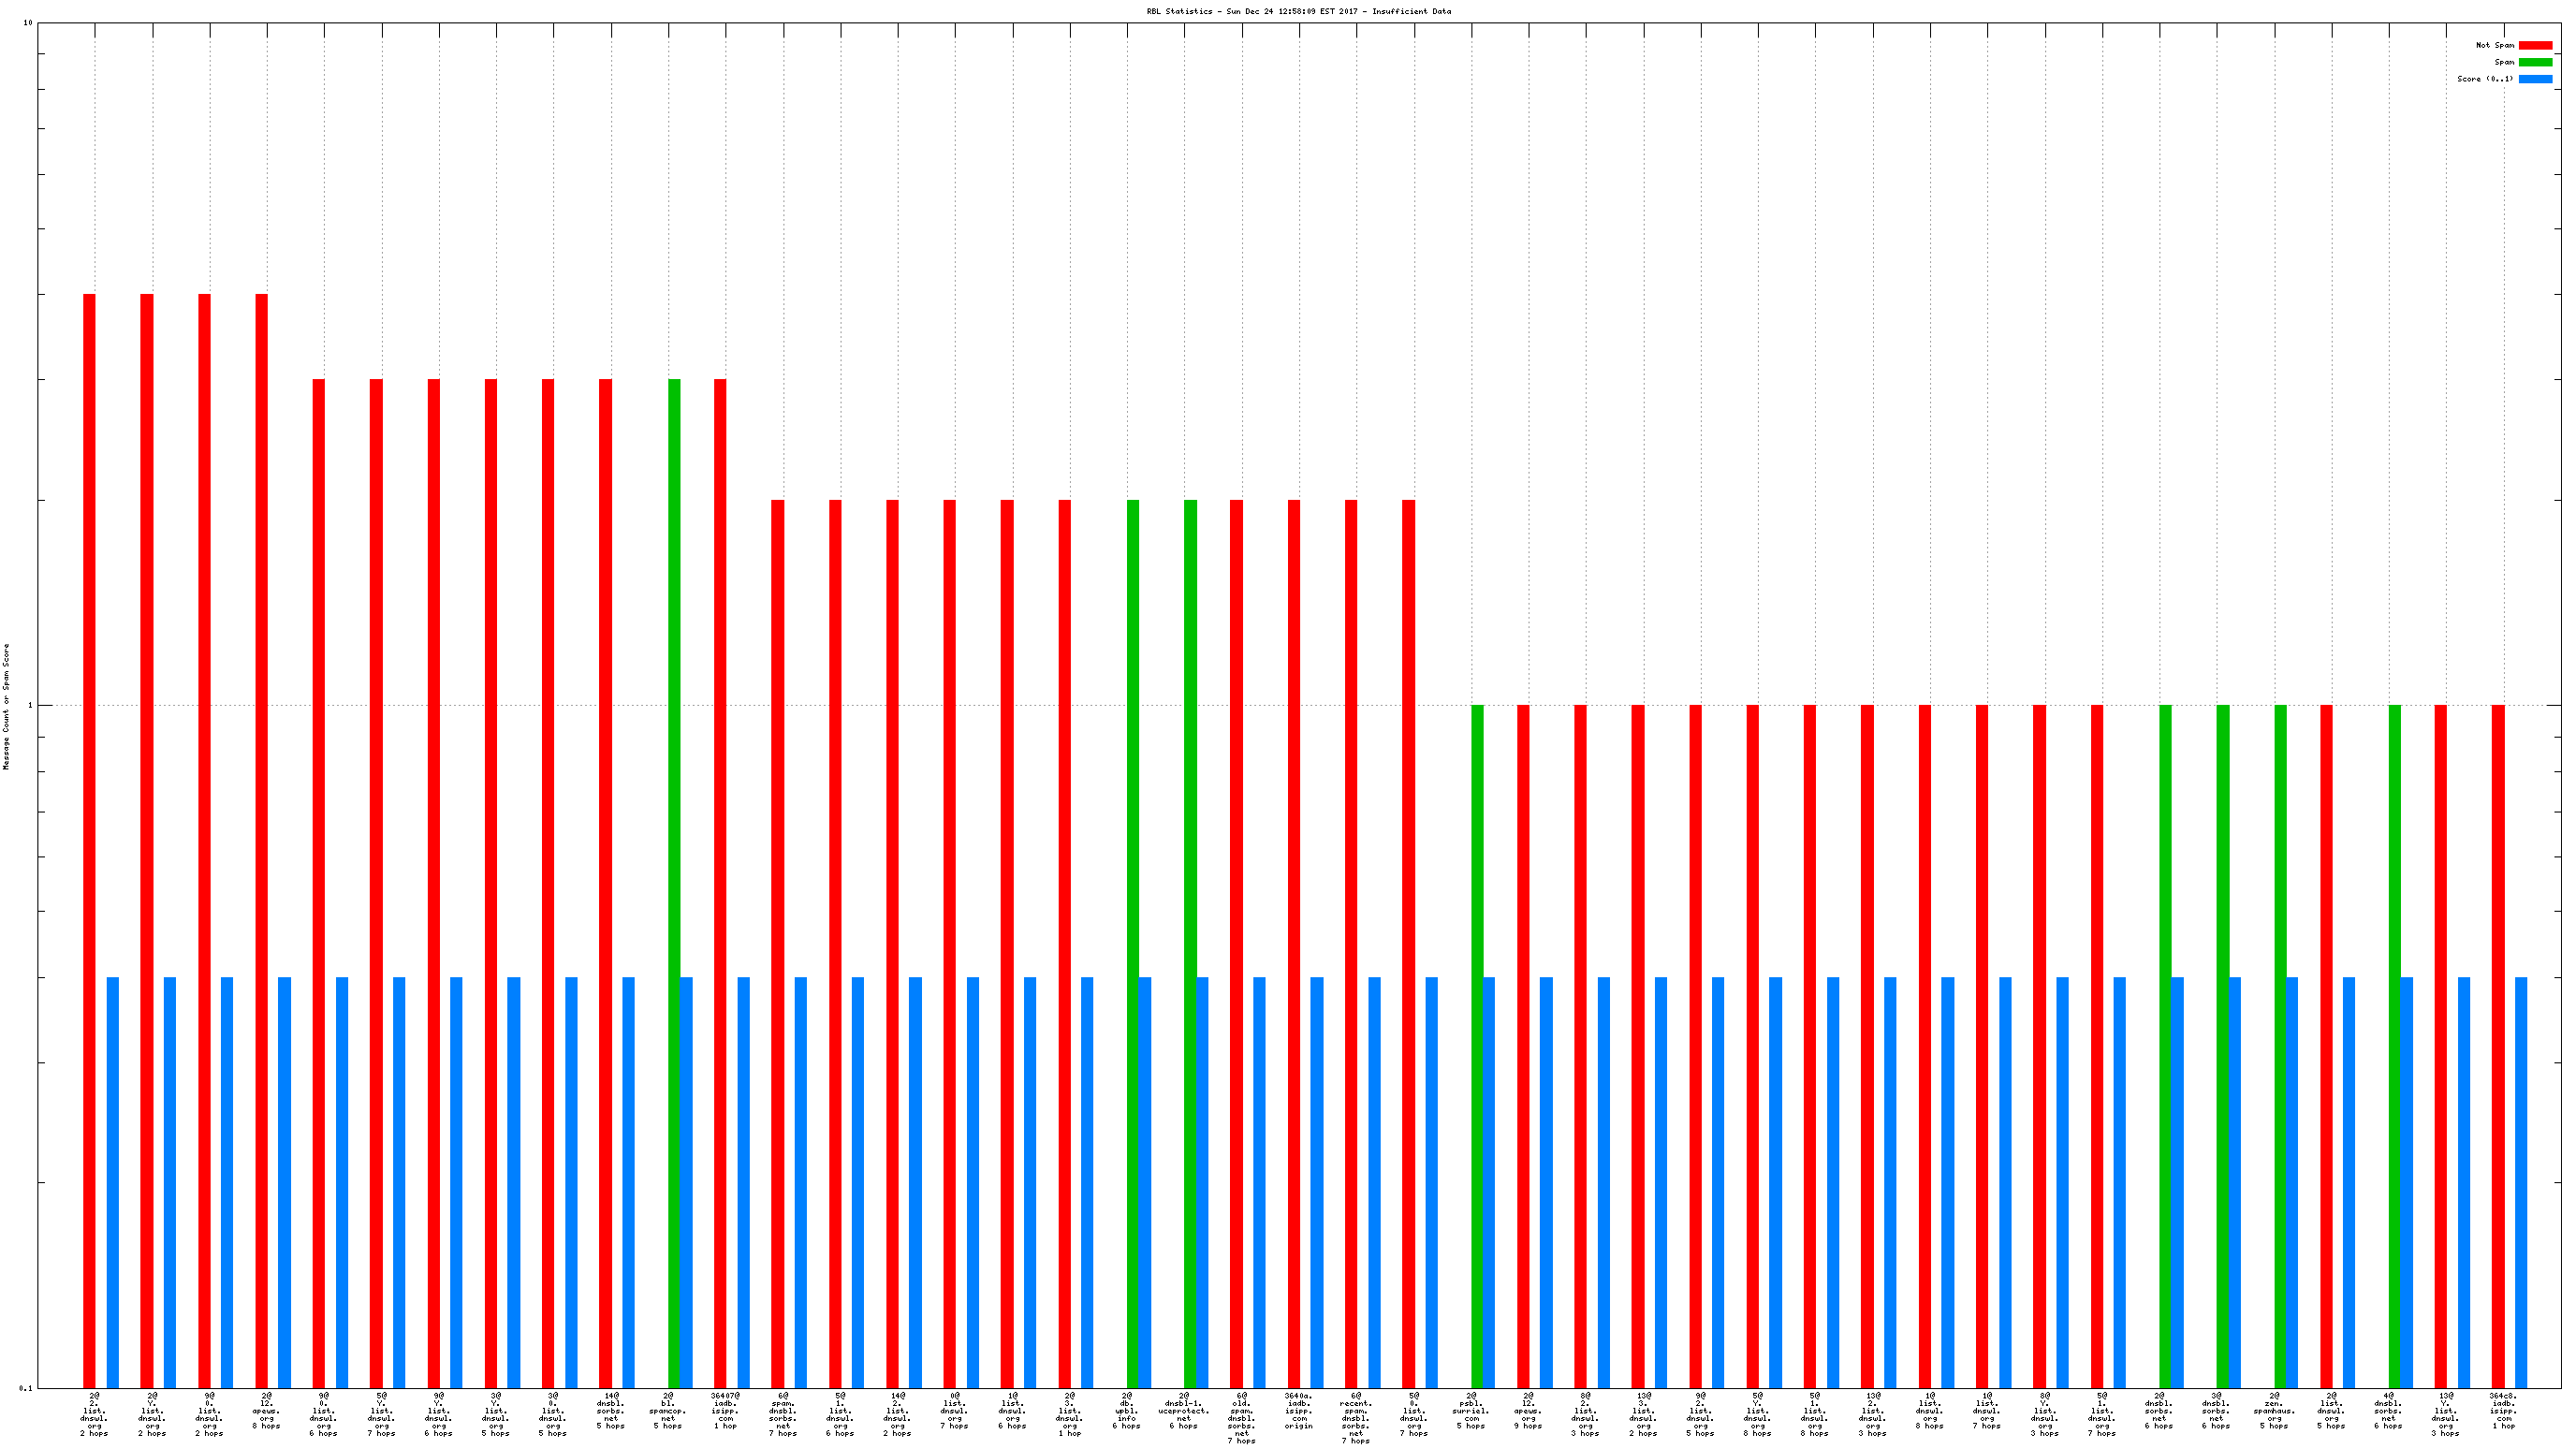Click the red Not Spam legend swatch

2535,45
